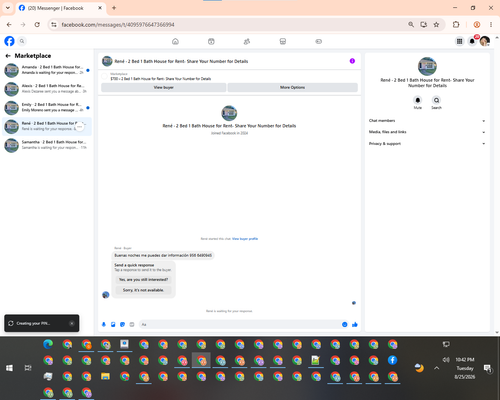Open the Friends/Groups icon in Facebook nav
This screenshot has height=400, width=500.
pyautogui.click(x=247, y=41)
